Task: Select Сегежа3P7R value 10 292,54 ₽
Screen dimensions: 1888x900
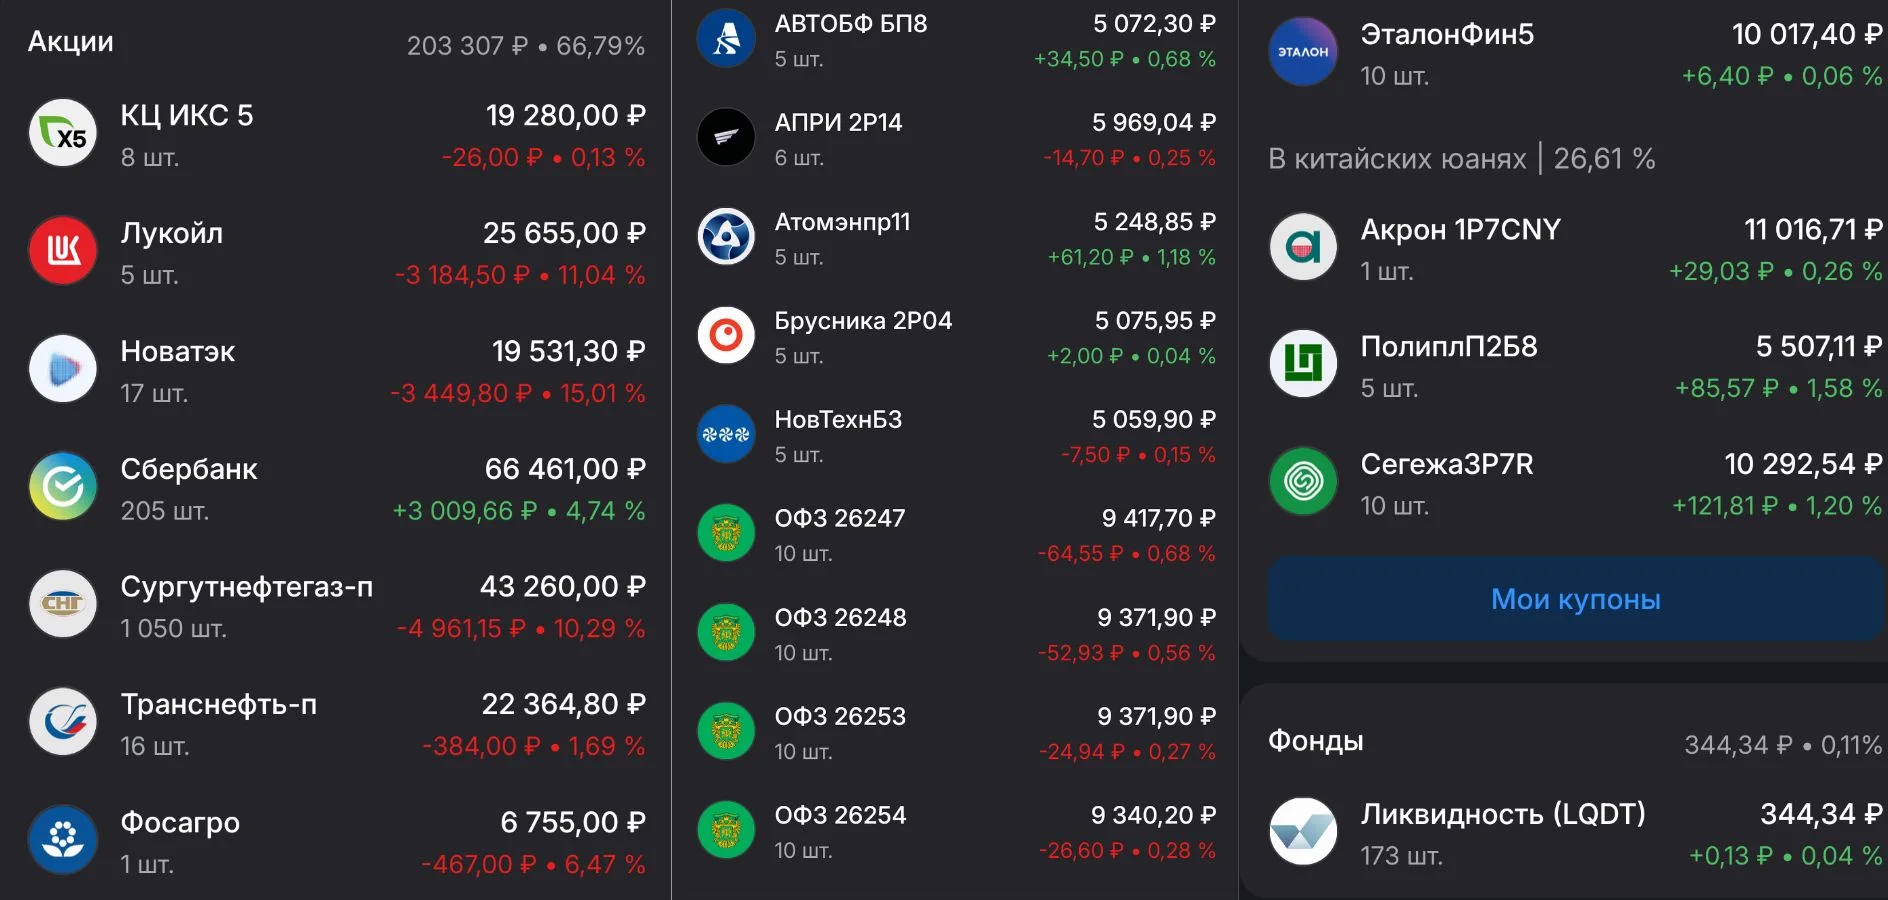Action: click(x=1804, y=464)
